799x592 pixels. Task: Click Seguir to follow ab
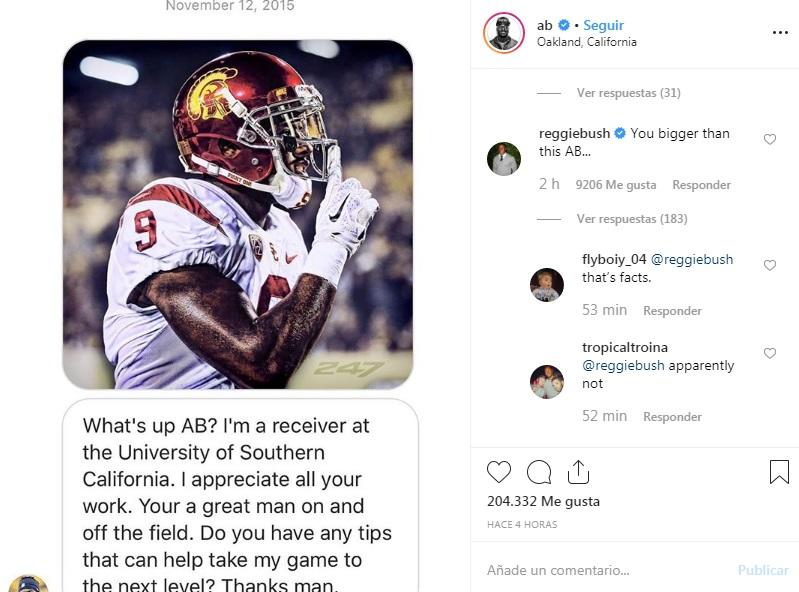click(603, 25)
